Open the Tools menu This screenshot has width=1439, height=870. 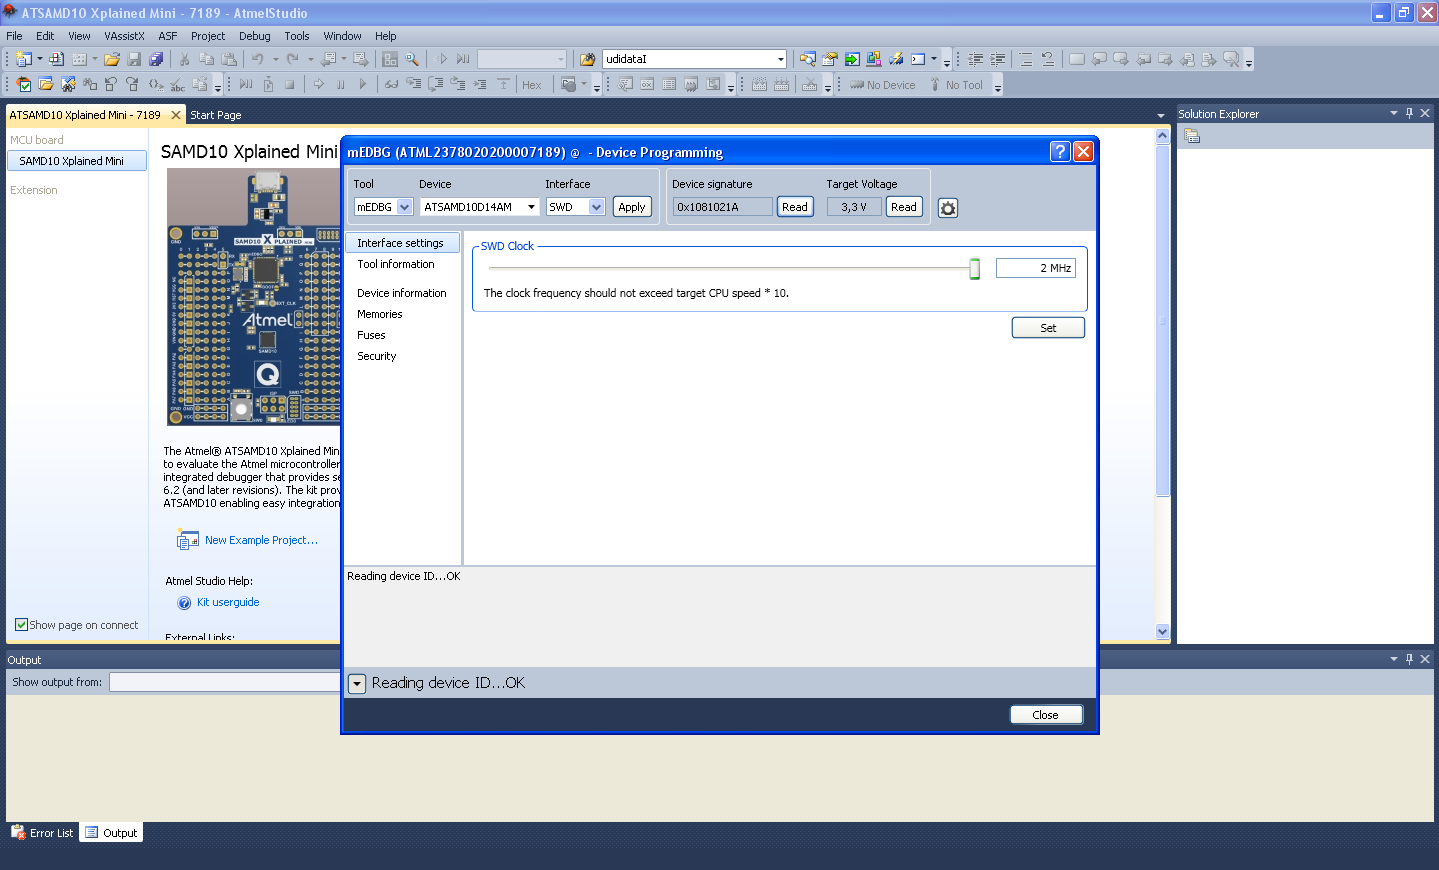click(x=297, y=36)
